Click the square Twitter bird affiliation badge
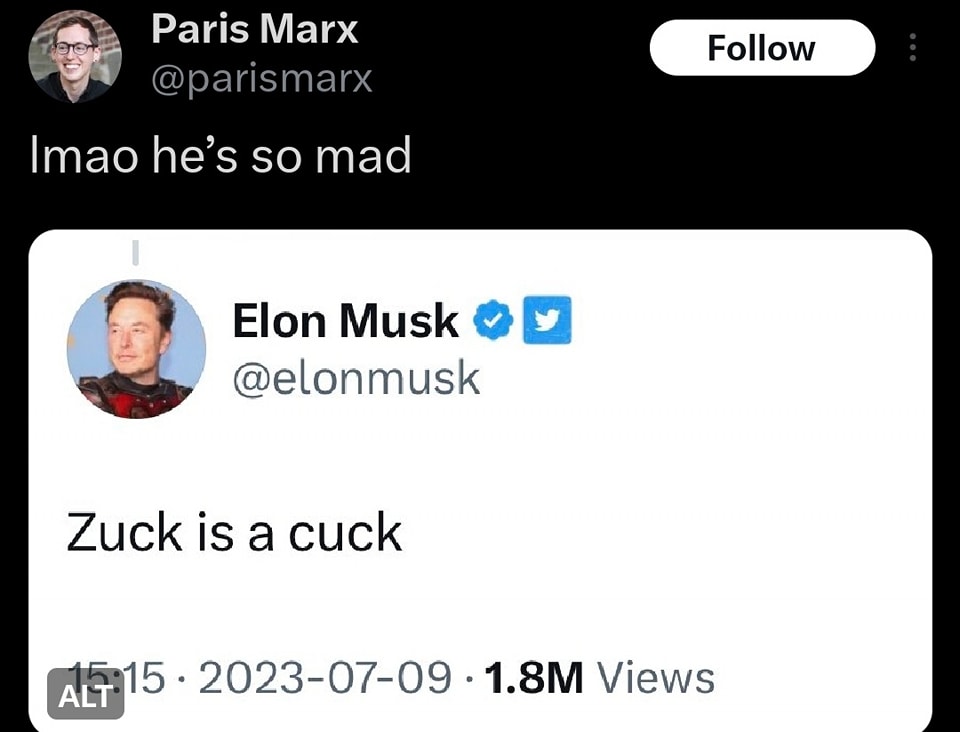Image resolution: width=960 pixels, height=732 pixels. point(546,320)
